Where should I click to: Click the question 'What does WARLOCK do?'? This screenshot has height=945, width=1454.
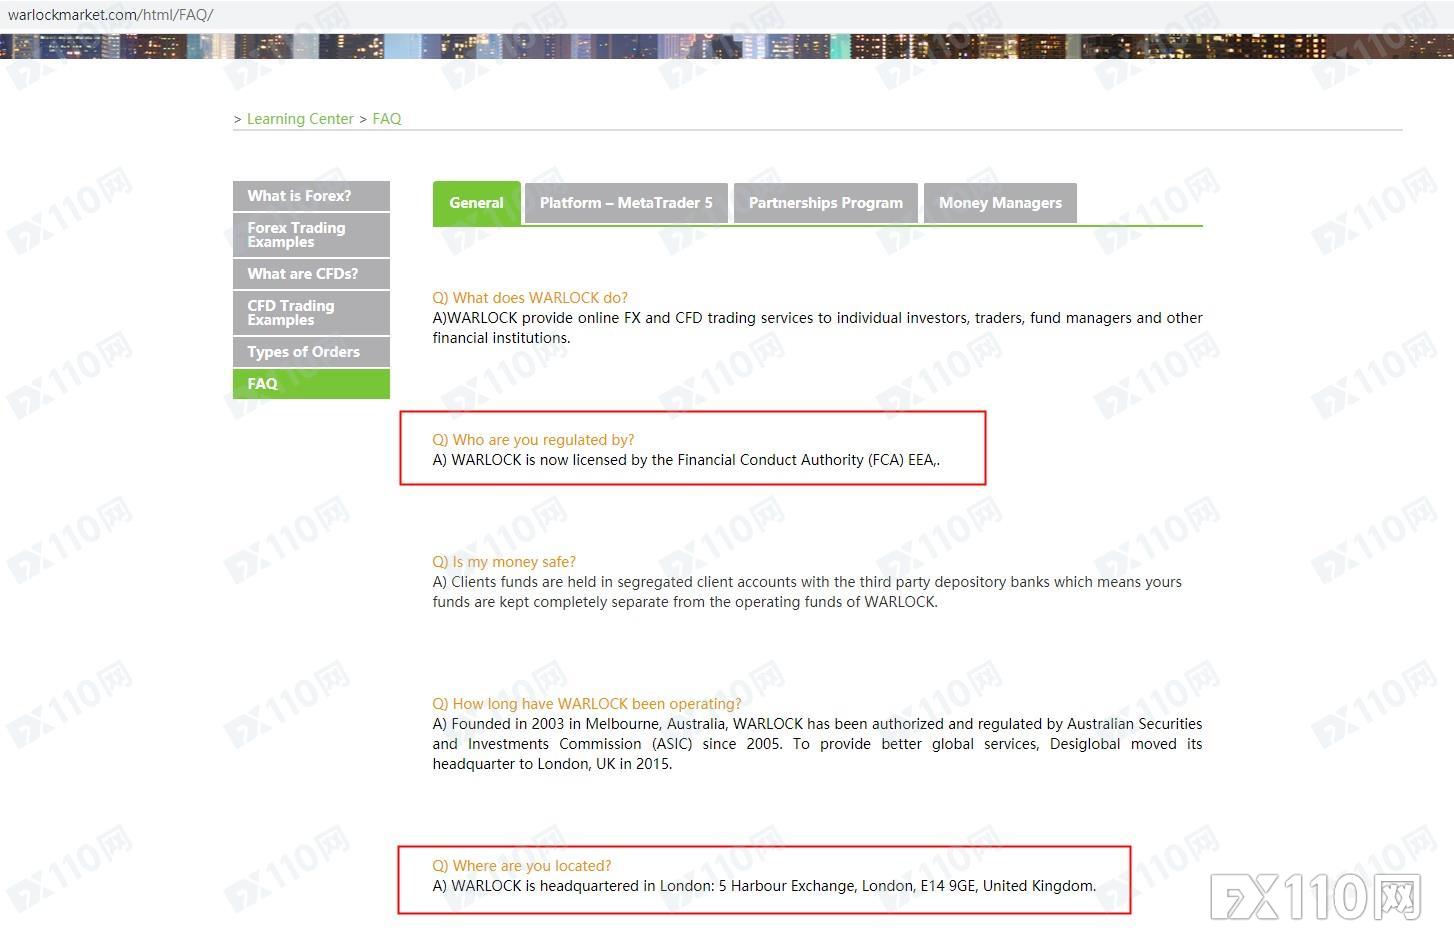coord(530,298)
